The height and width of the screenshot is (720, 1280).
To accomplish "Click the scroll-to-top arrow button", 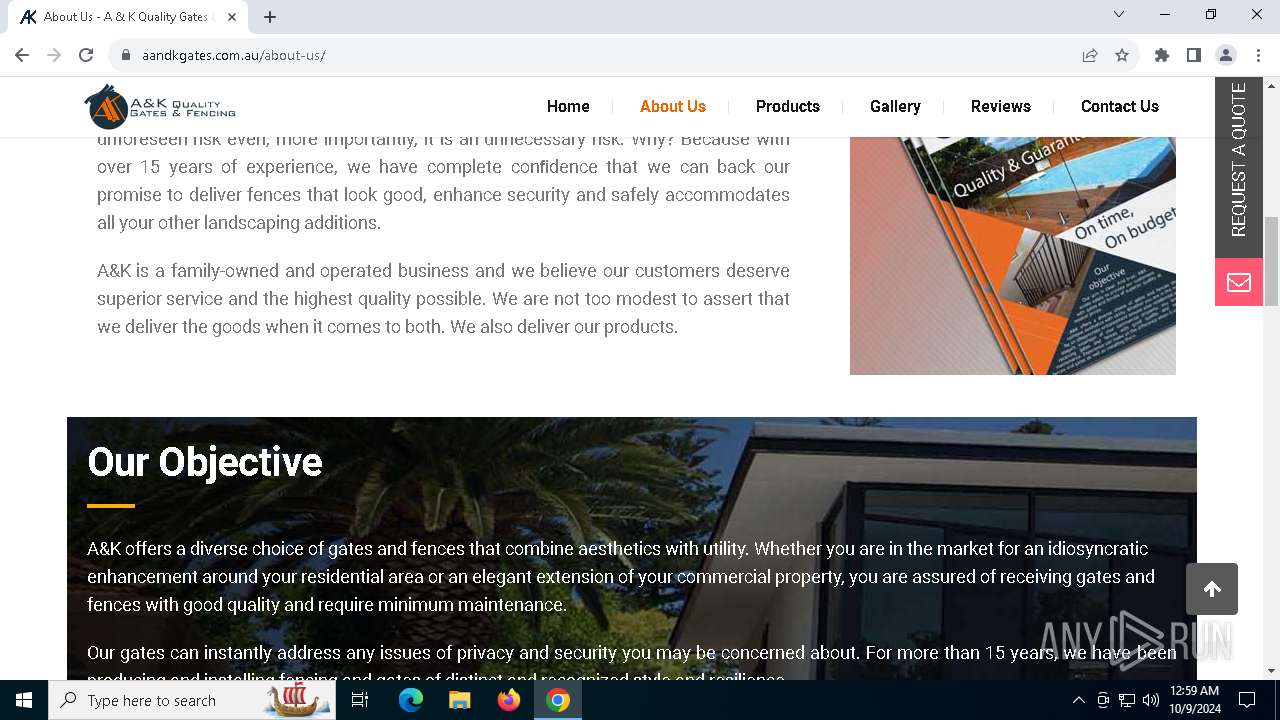I will coord(1212,589).
